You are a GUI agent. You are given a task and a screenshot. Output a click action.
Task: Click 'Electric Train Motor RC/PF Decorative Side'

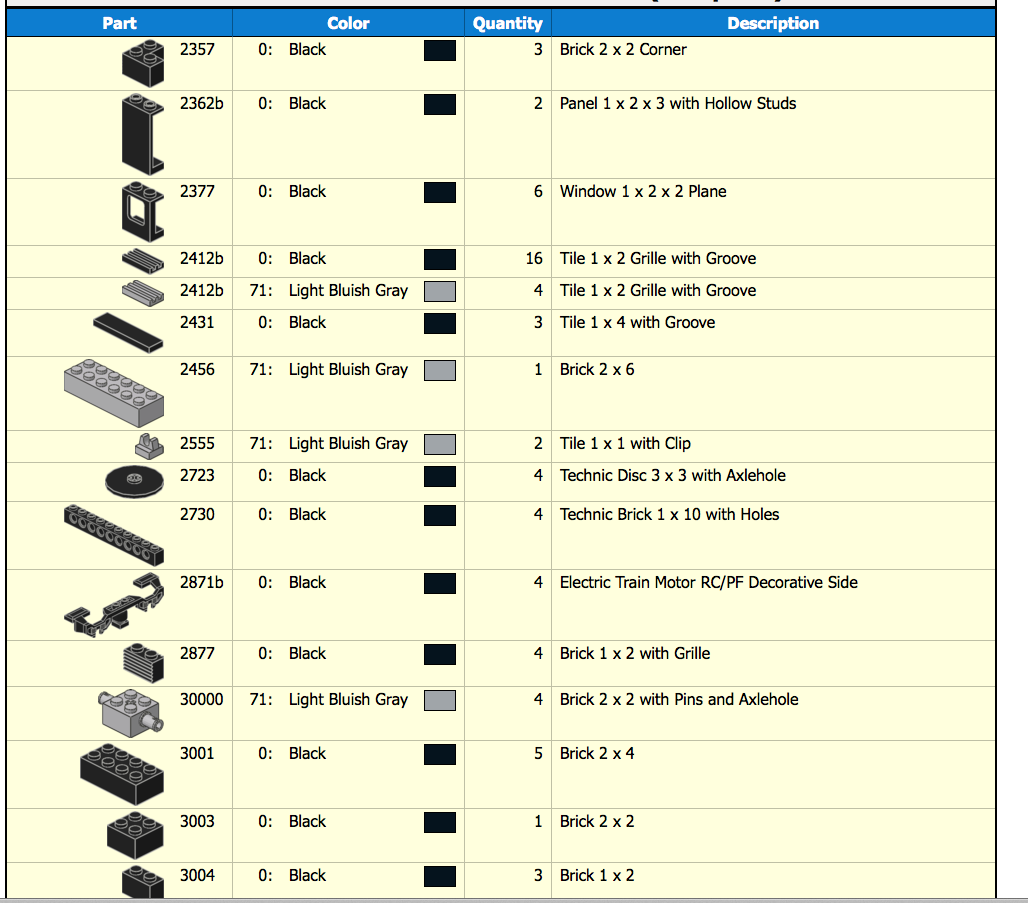pos(709,582)
